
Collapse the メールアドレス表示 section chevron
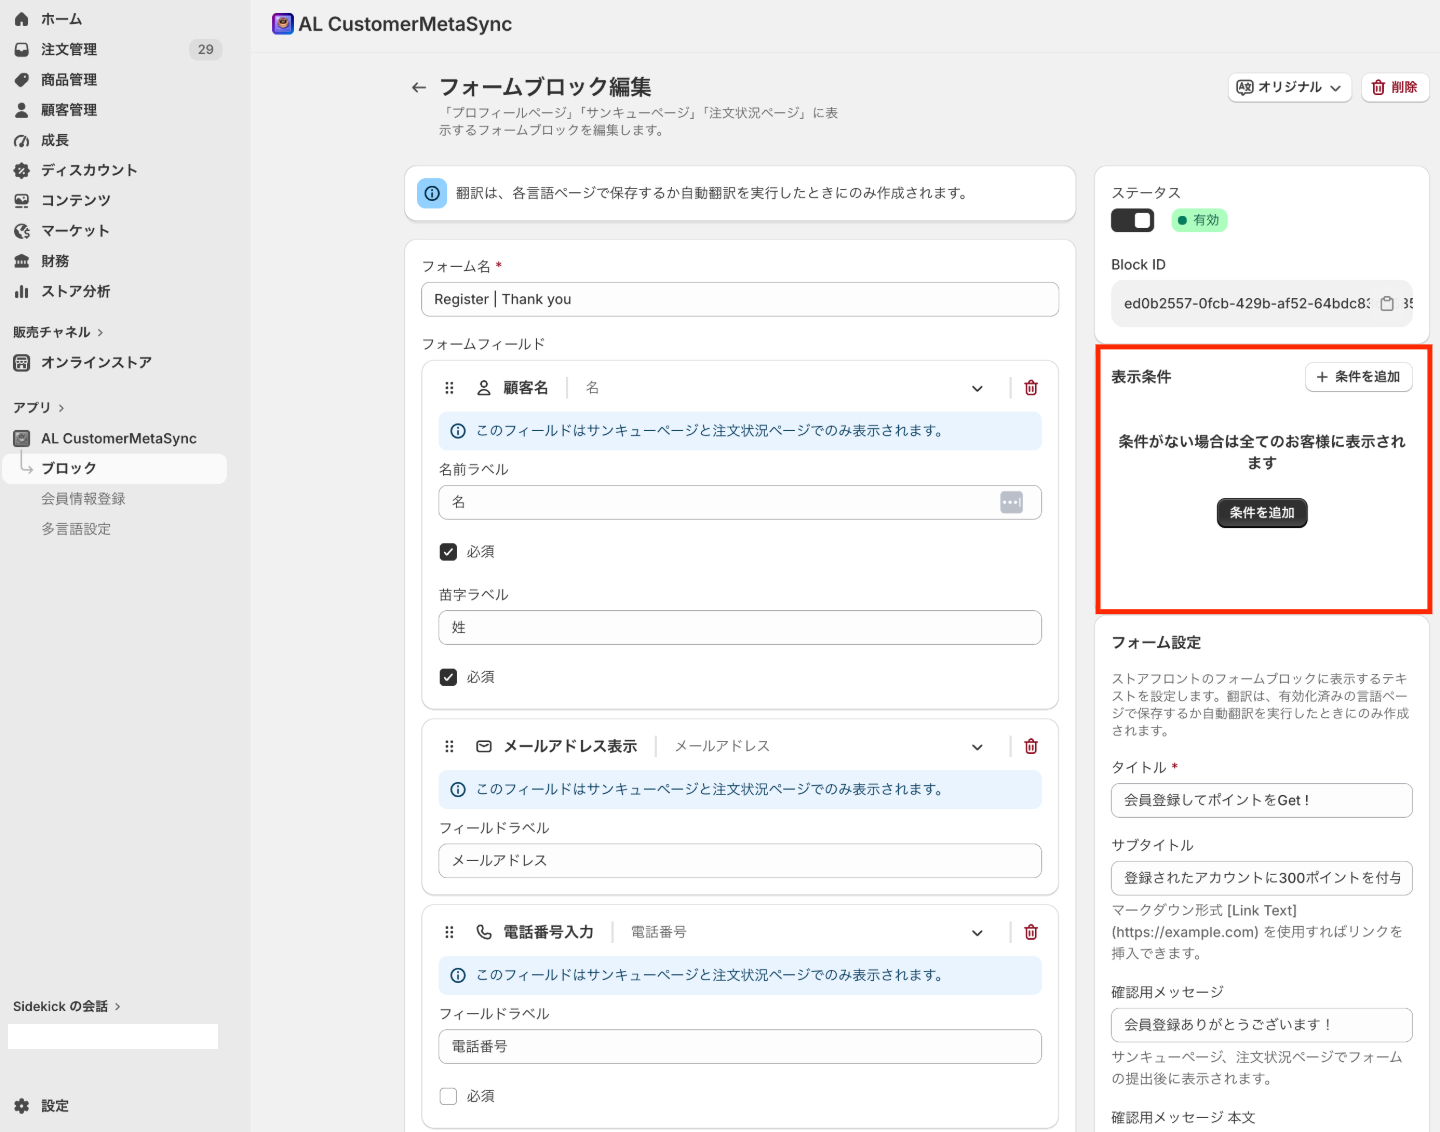click(x=977, y=748)
